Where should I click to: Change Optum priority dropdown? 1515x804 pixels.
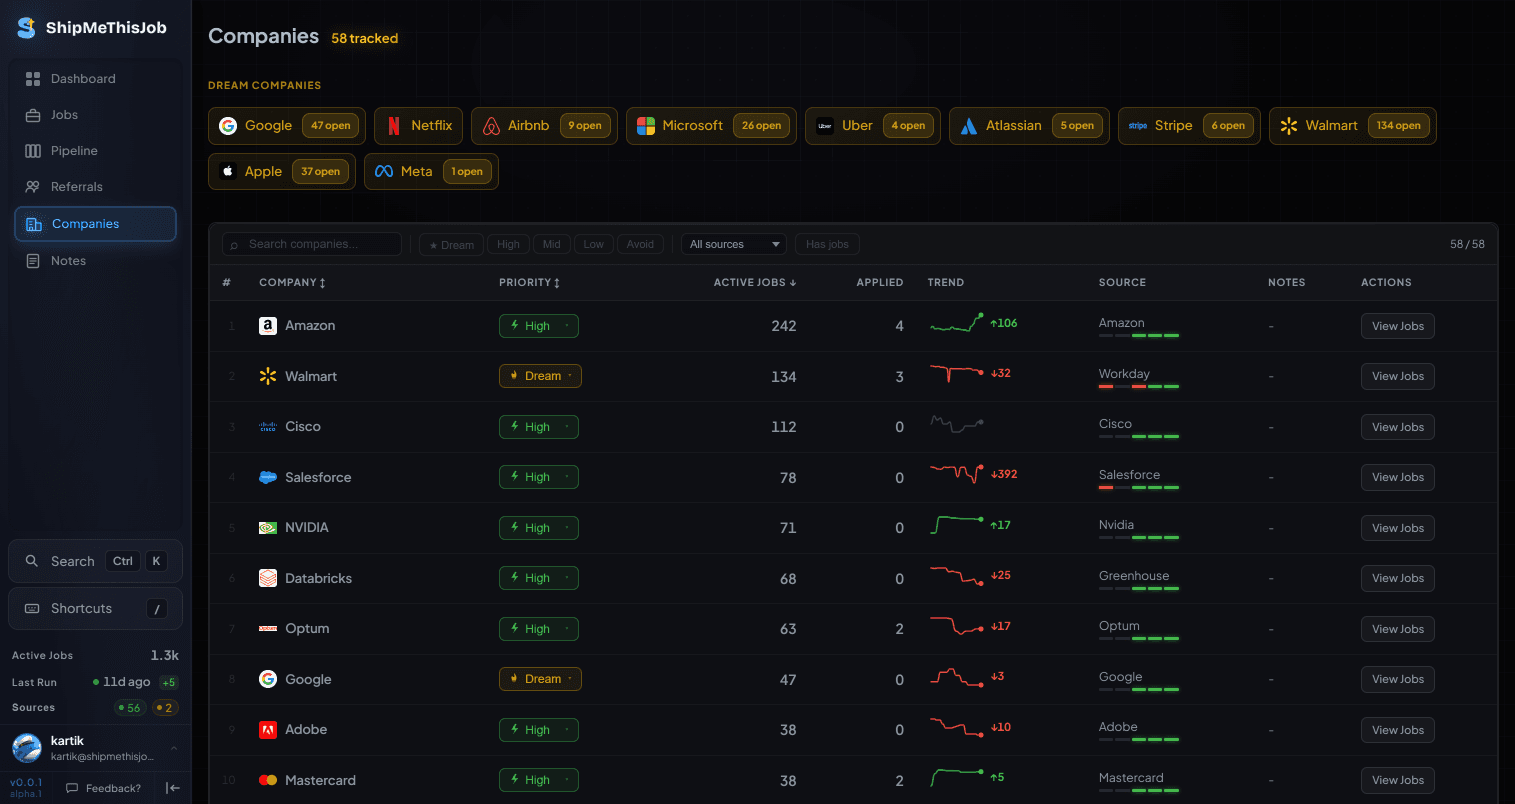click(539, 629)
